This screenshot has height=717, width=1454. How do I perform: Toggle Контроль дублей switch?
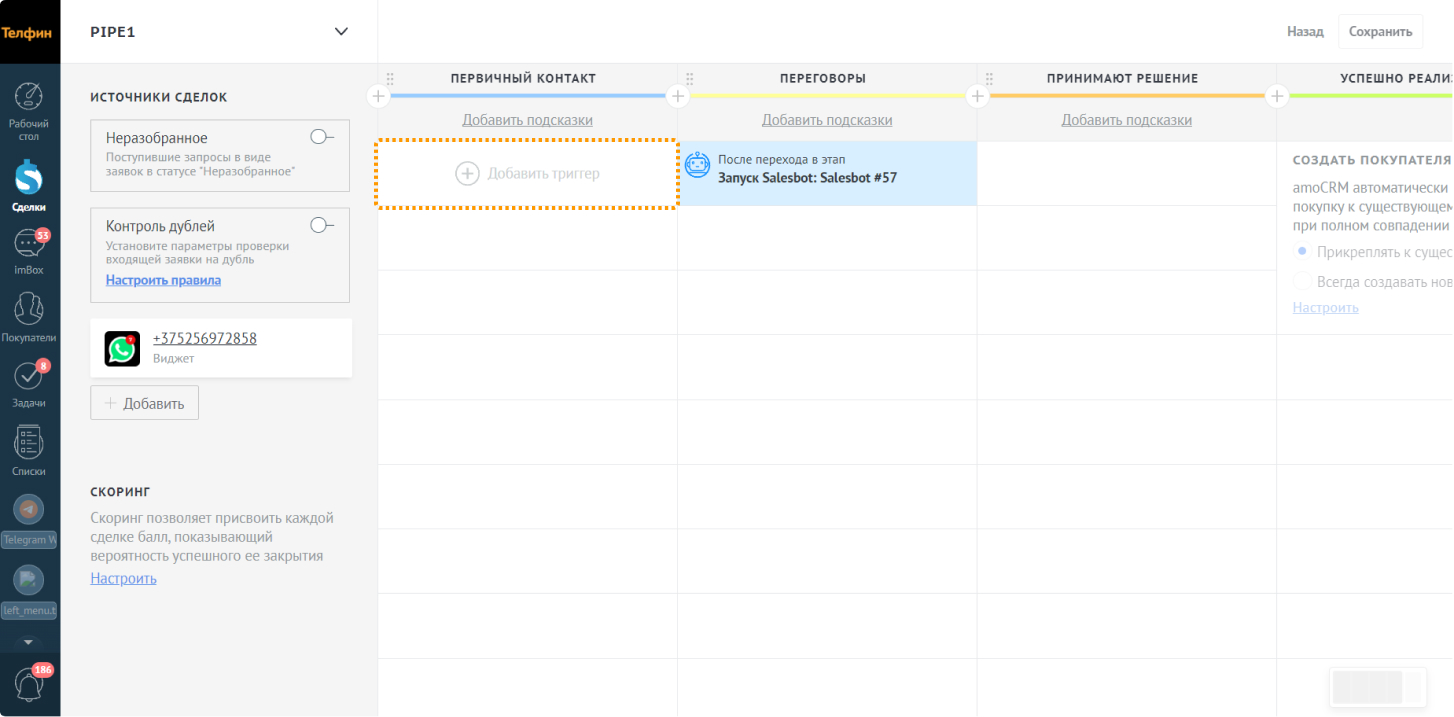tap(322, 225)
